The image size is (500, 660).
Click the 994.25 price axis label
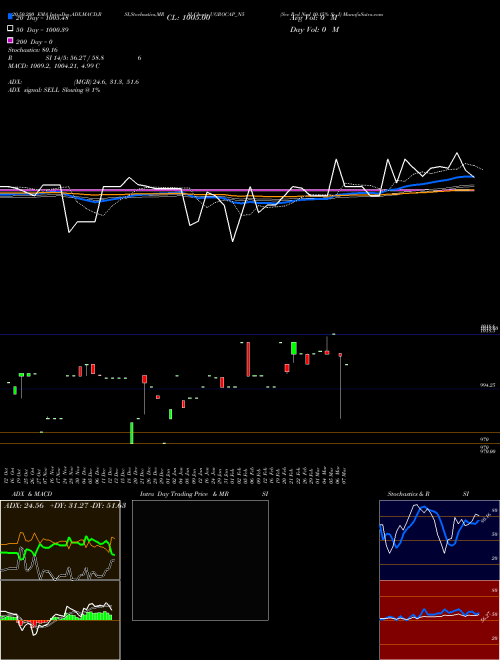tap(487, 385)
